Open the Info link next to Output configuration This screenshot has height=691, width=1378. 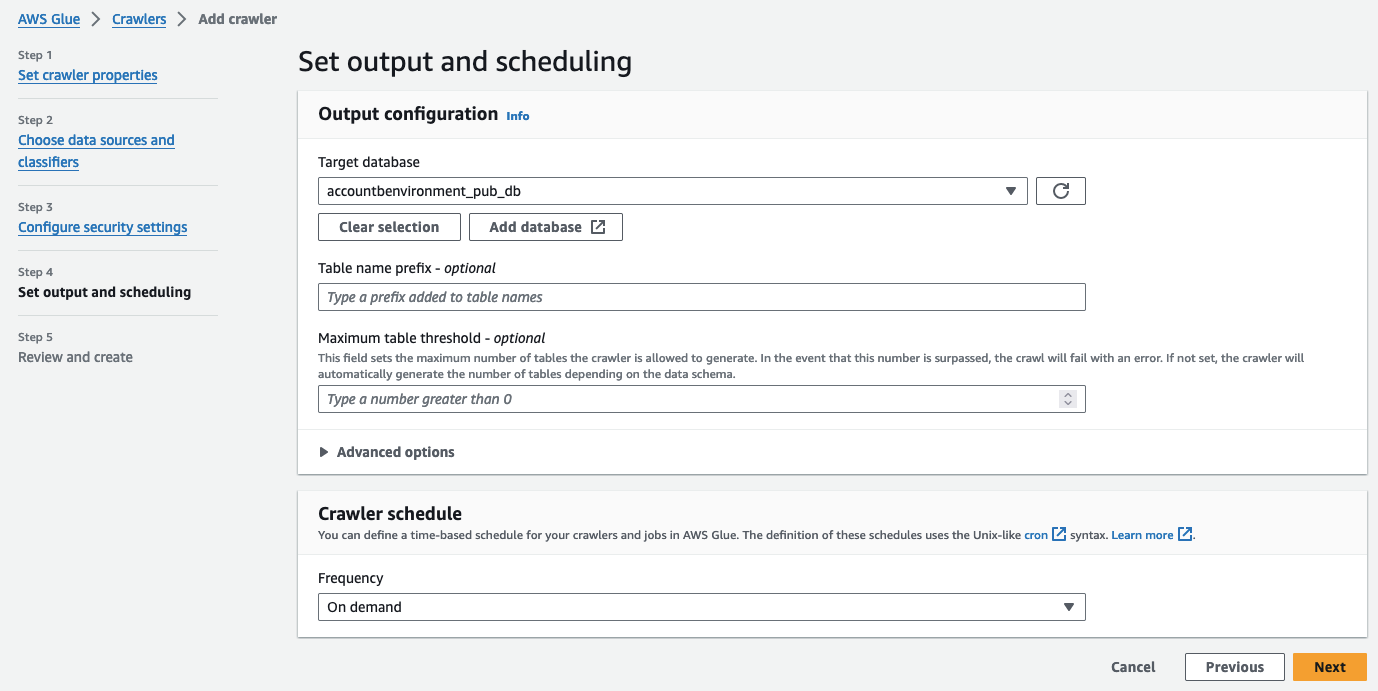tap(518, 116)
